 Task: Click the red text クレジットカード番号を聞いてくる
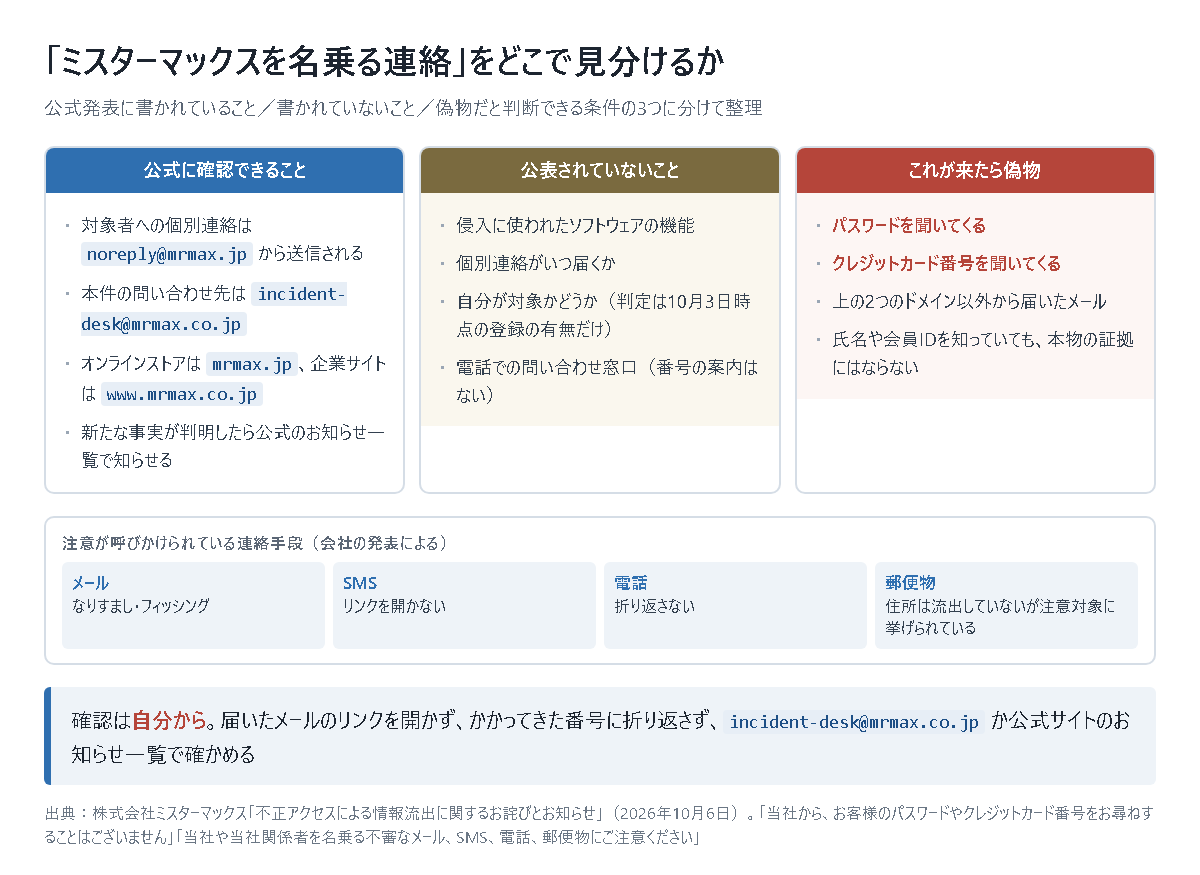pyautogui.click(x=946, y=264)
